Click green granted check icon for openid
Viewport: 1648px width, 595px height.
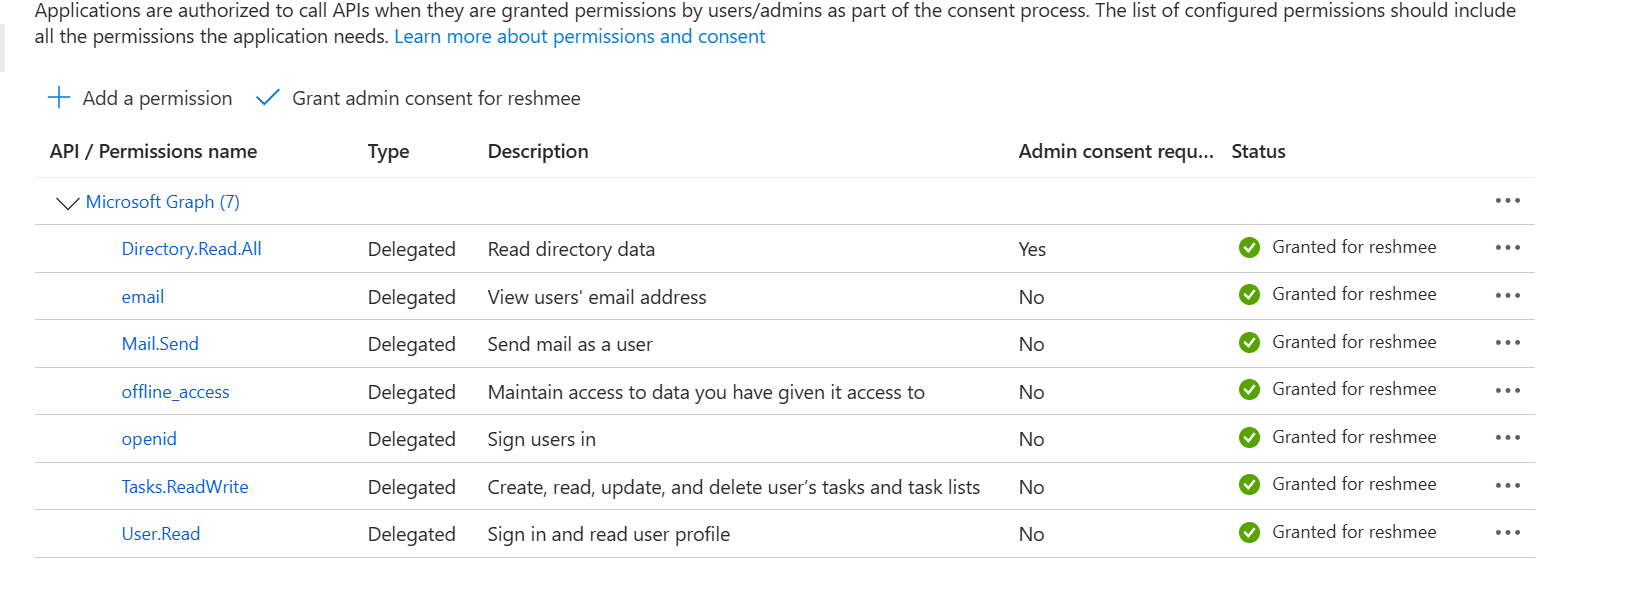point(1249,437)
